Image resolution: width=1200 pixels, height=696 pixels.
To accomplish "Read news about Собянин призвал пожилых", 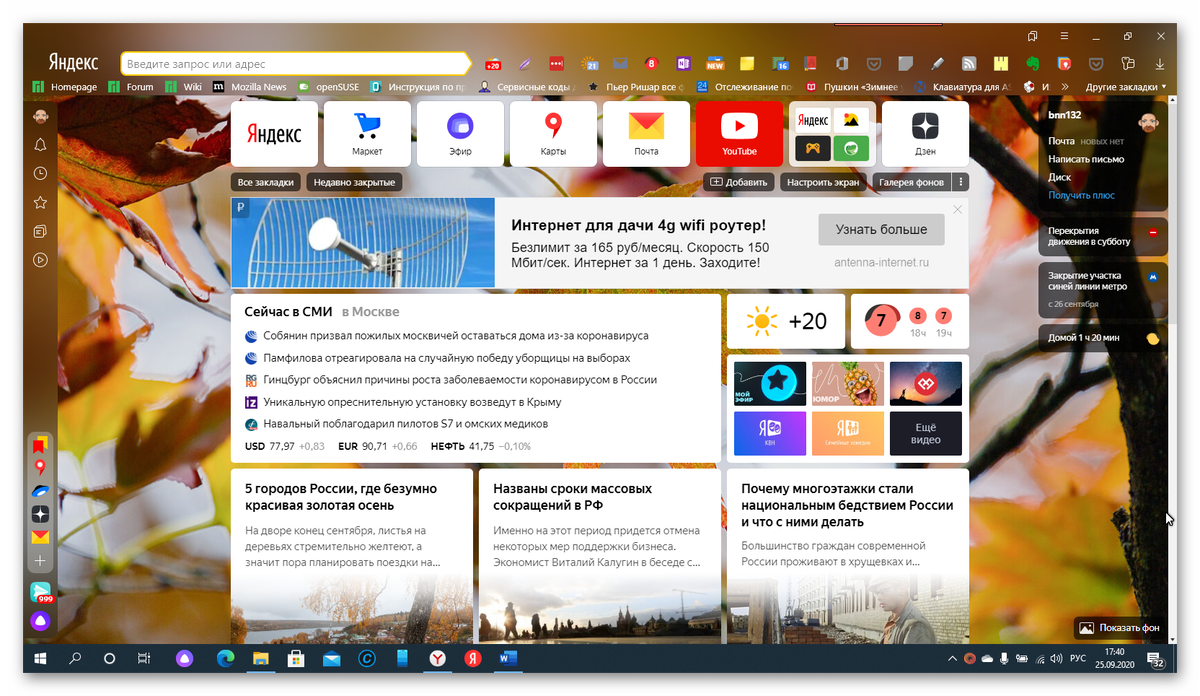I will pyautogui.click(x=456, y=336).
